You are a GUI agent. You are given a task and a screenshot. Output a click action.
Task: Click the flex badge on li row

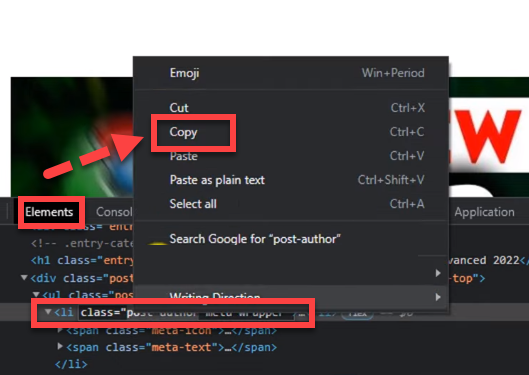pos(358,314)
